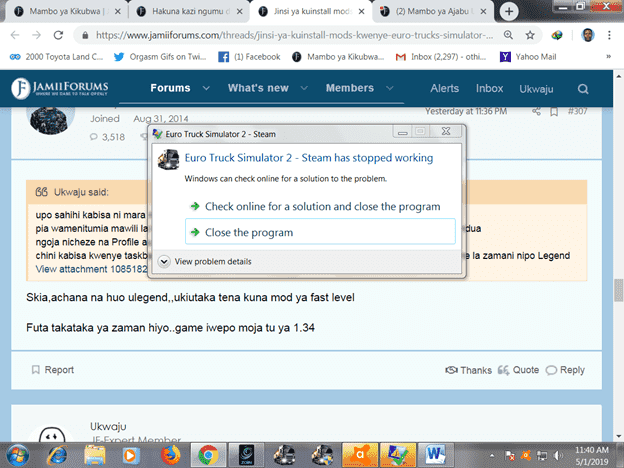Click the network tray icon
This screenshot has height=468, width=624.
542,455
